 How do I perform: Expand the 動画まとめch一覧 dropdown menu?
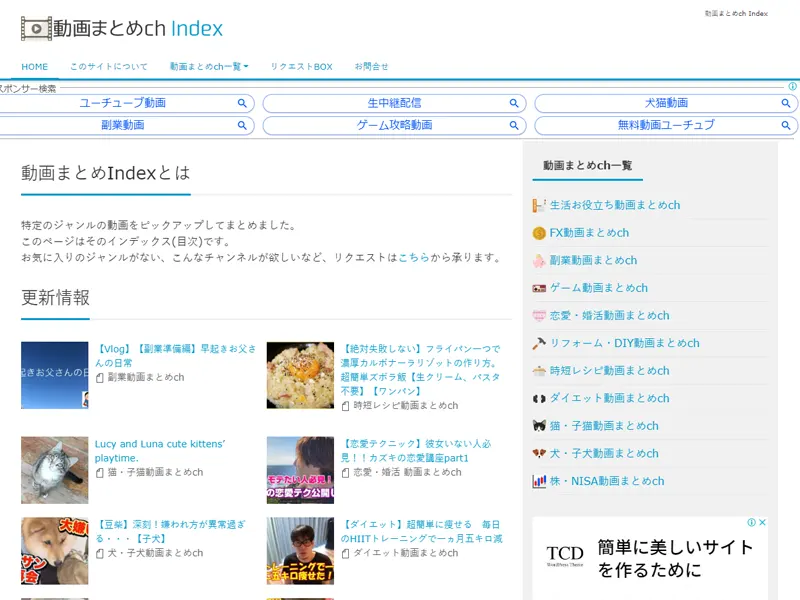point(209,67)
